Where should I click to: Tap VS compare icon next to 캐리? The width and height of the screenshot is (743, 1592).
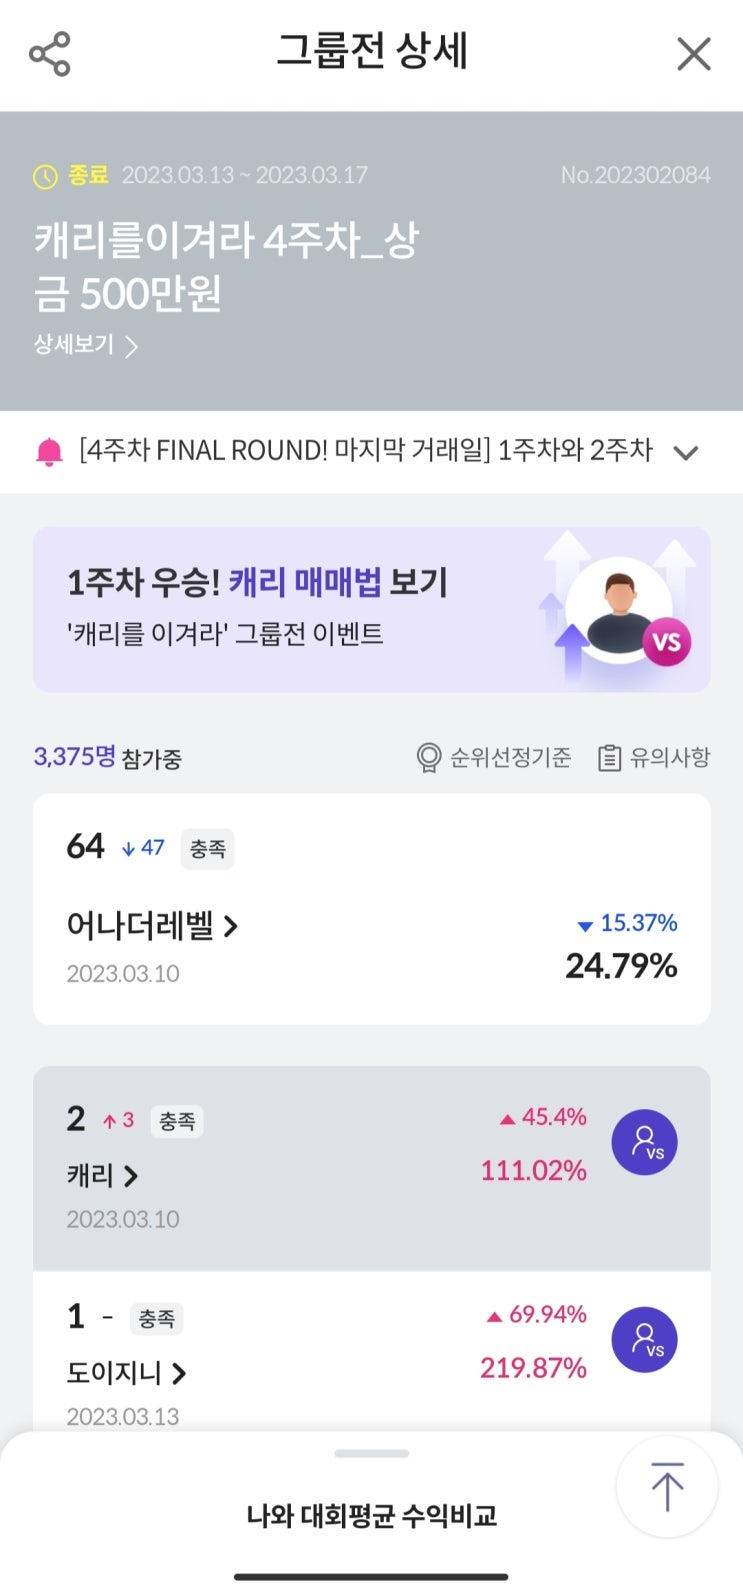[x=645, y=1143]
